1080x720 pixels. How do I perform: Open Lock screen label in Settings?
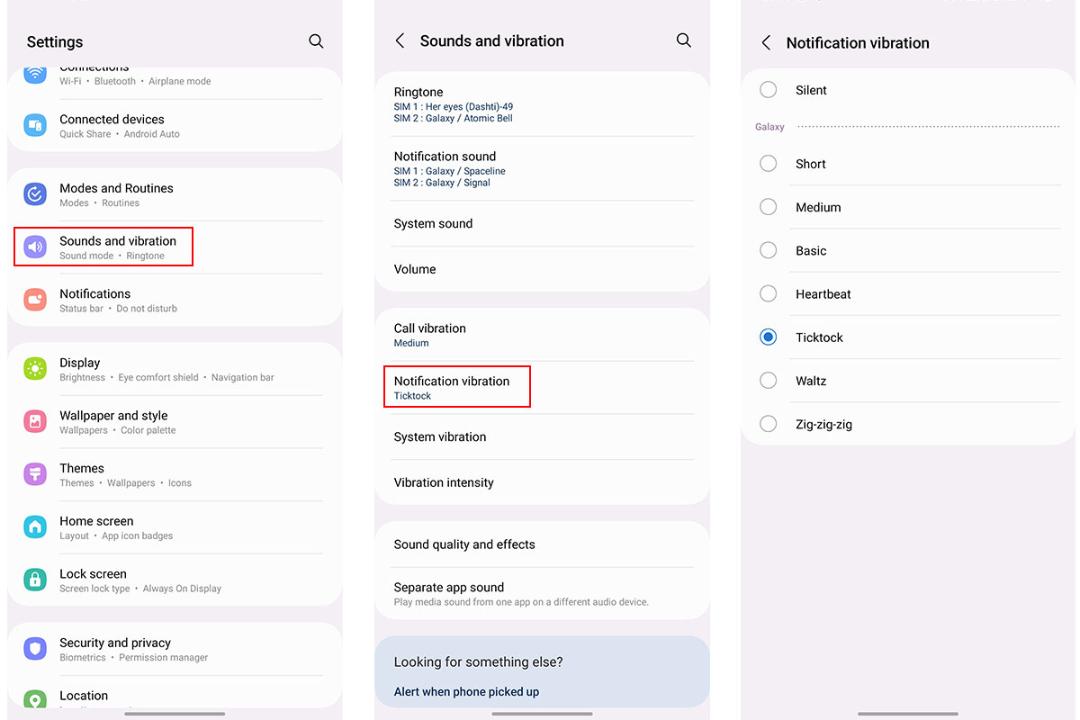[x=92, y=573]
